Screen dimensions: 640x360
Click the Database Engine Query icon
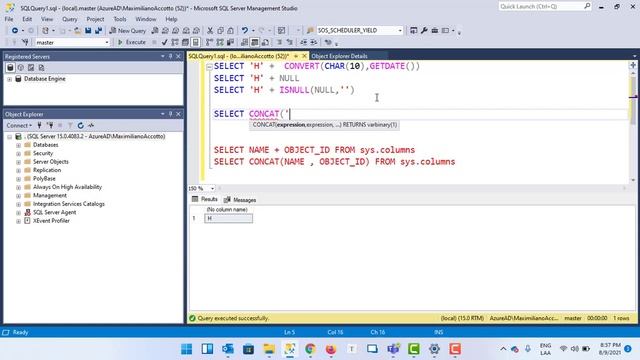pyautogui.click(x=155, y=31)
